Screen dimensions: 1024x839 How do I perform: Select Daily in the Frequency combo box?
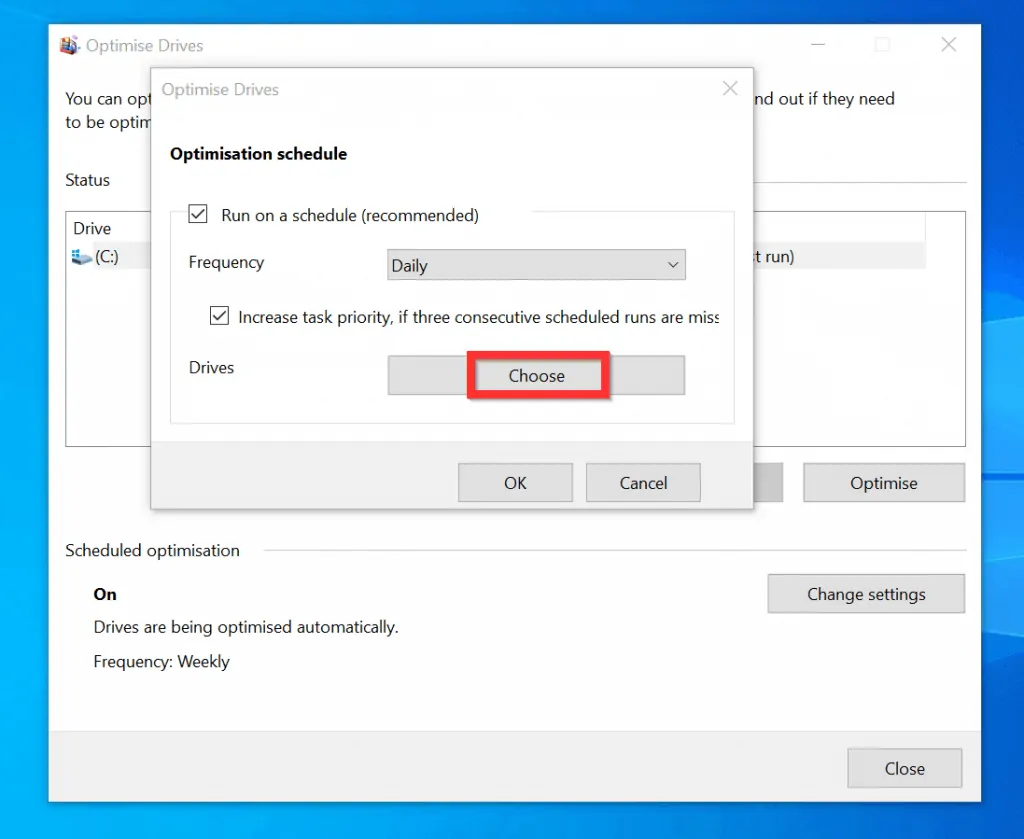click(x=536, y=265)
